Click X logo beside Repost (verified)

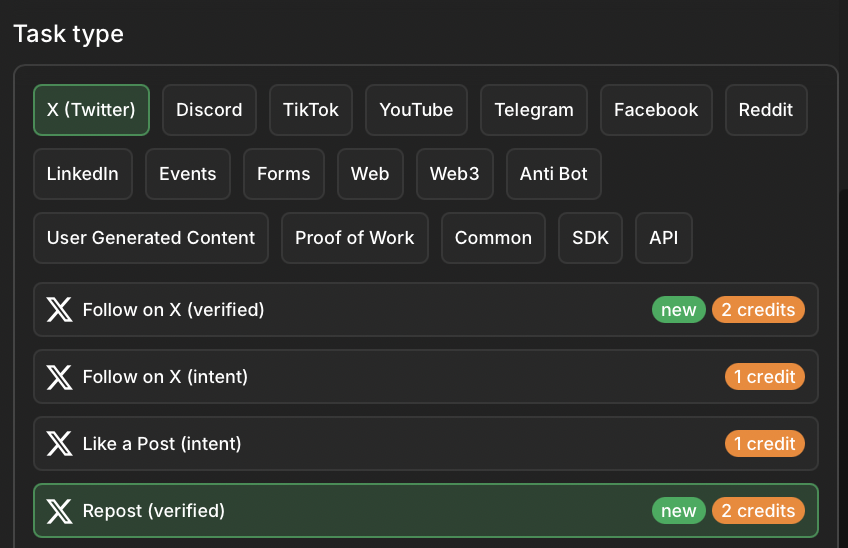tap(59, 511)
